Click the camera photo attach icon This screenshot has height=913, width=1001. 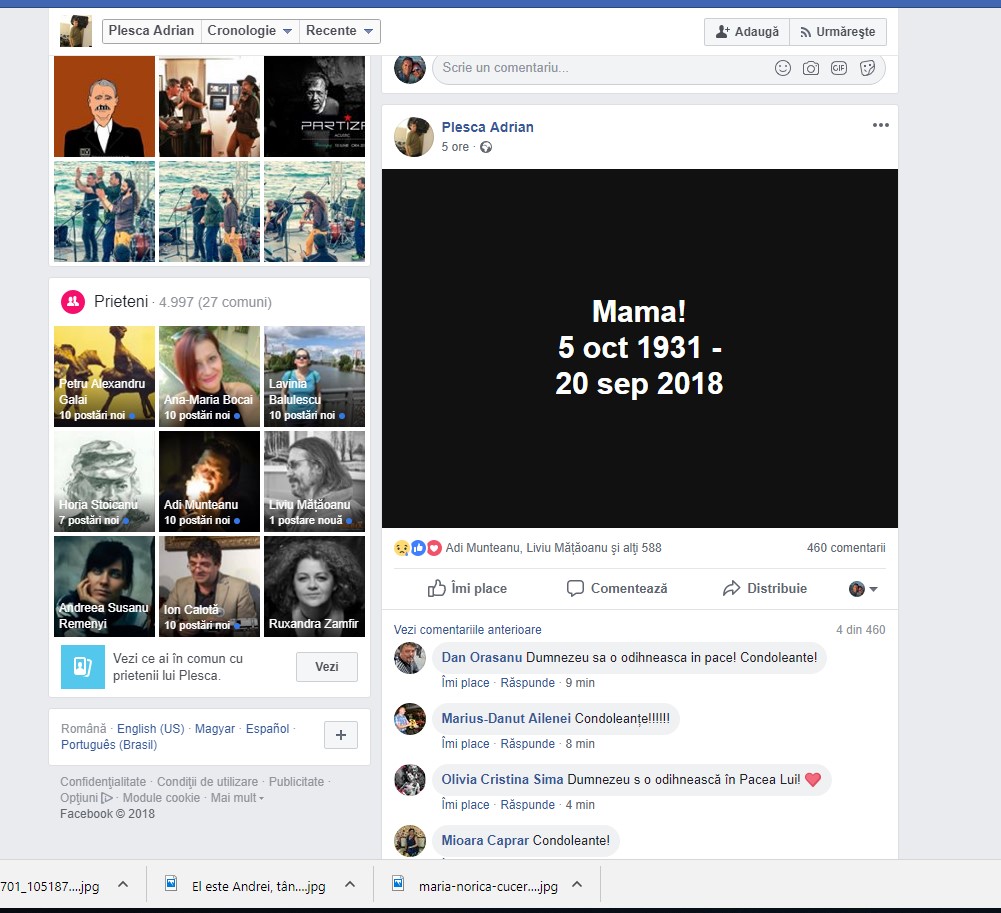pyautogui.click(x=811, y=68)
